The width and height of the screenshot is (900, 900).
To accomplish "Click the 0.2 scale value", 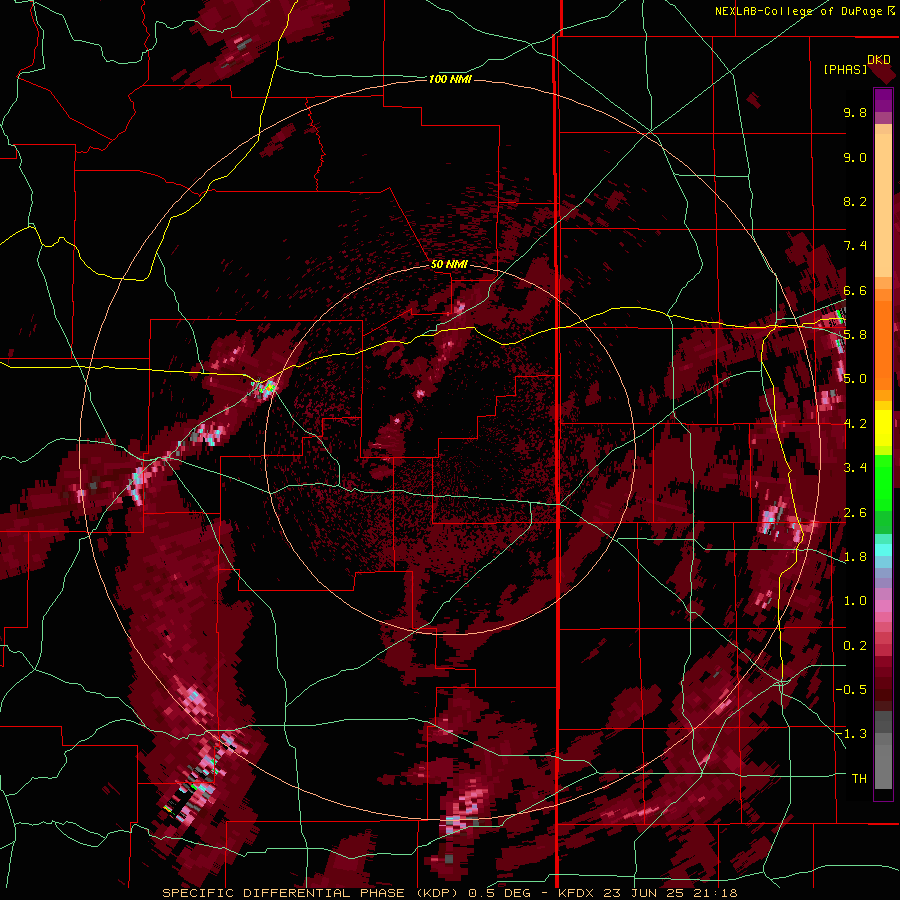I will [x=855, y=646].
